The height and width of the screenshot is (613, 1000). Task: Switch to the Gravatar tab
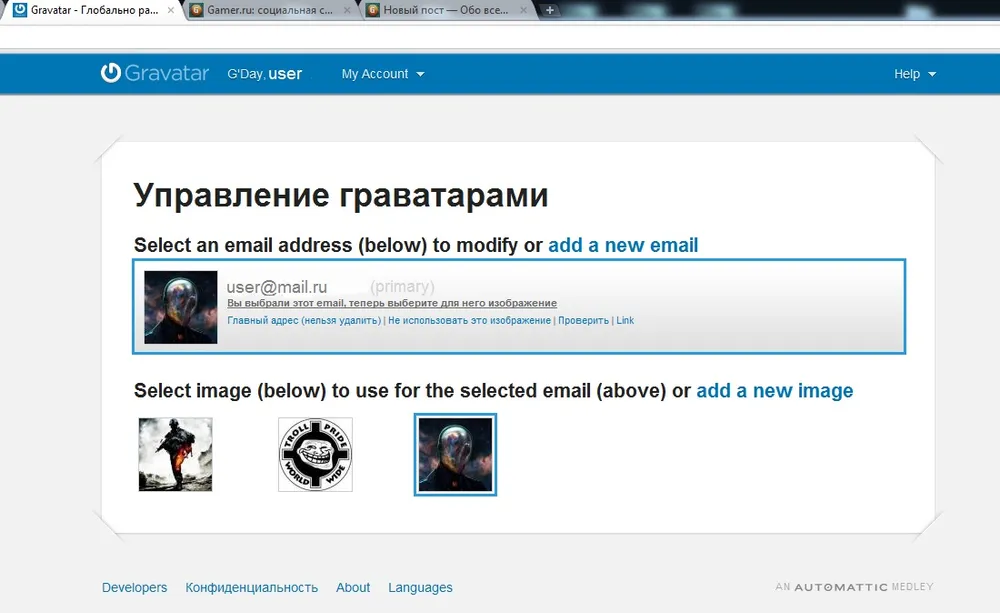coord(94,10)
